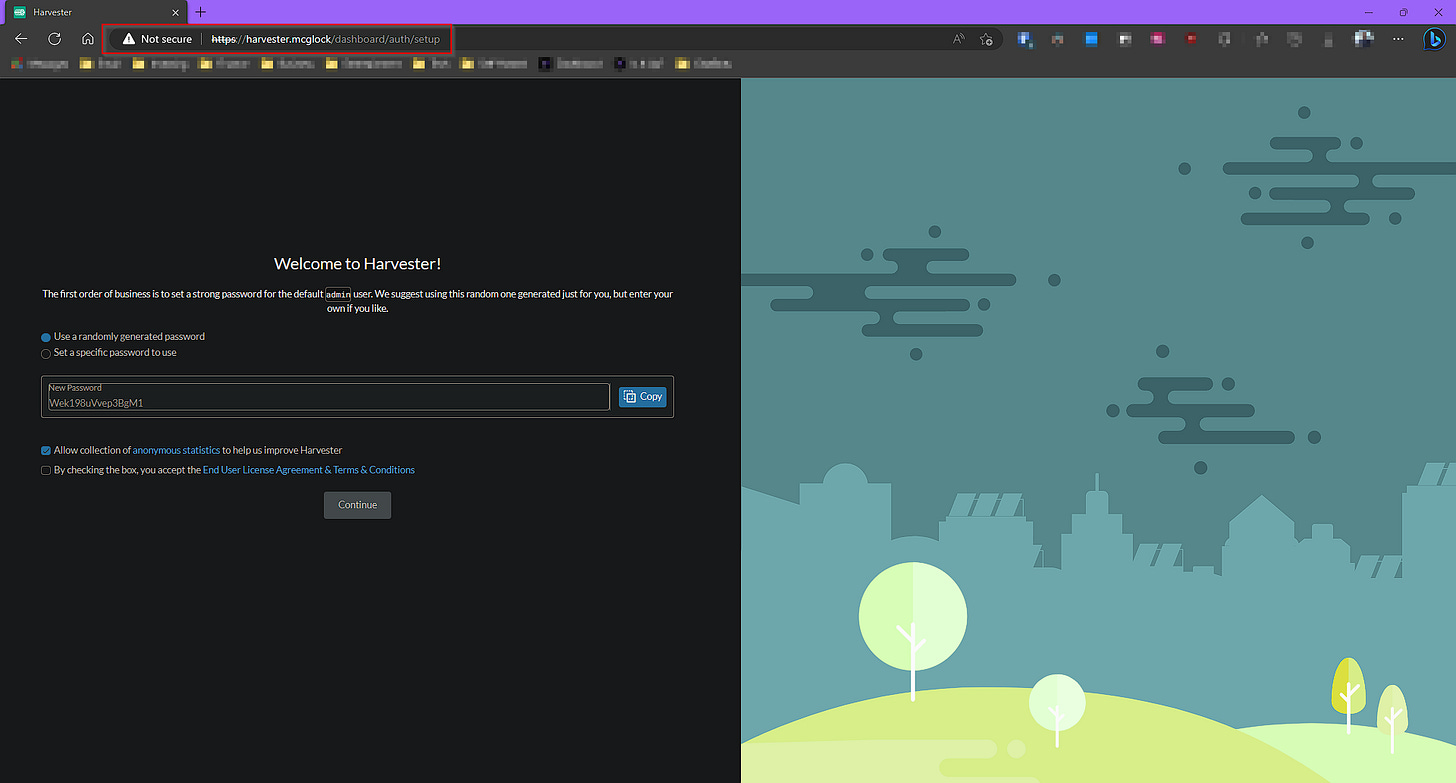Open the anonymous statistics link
This screenshot has width=1456, height=783.
176,450
